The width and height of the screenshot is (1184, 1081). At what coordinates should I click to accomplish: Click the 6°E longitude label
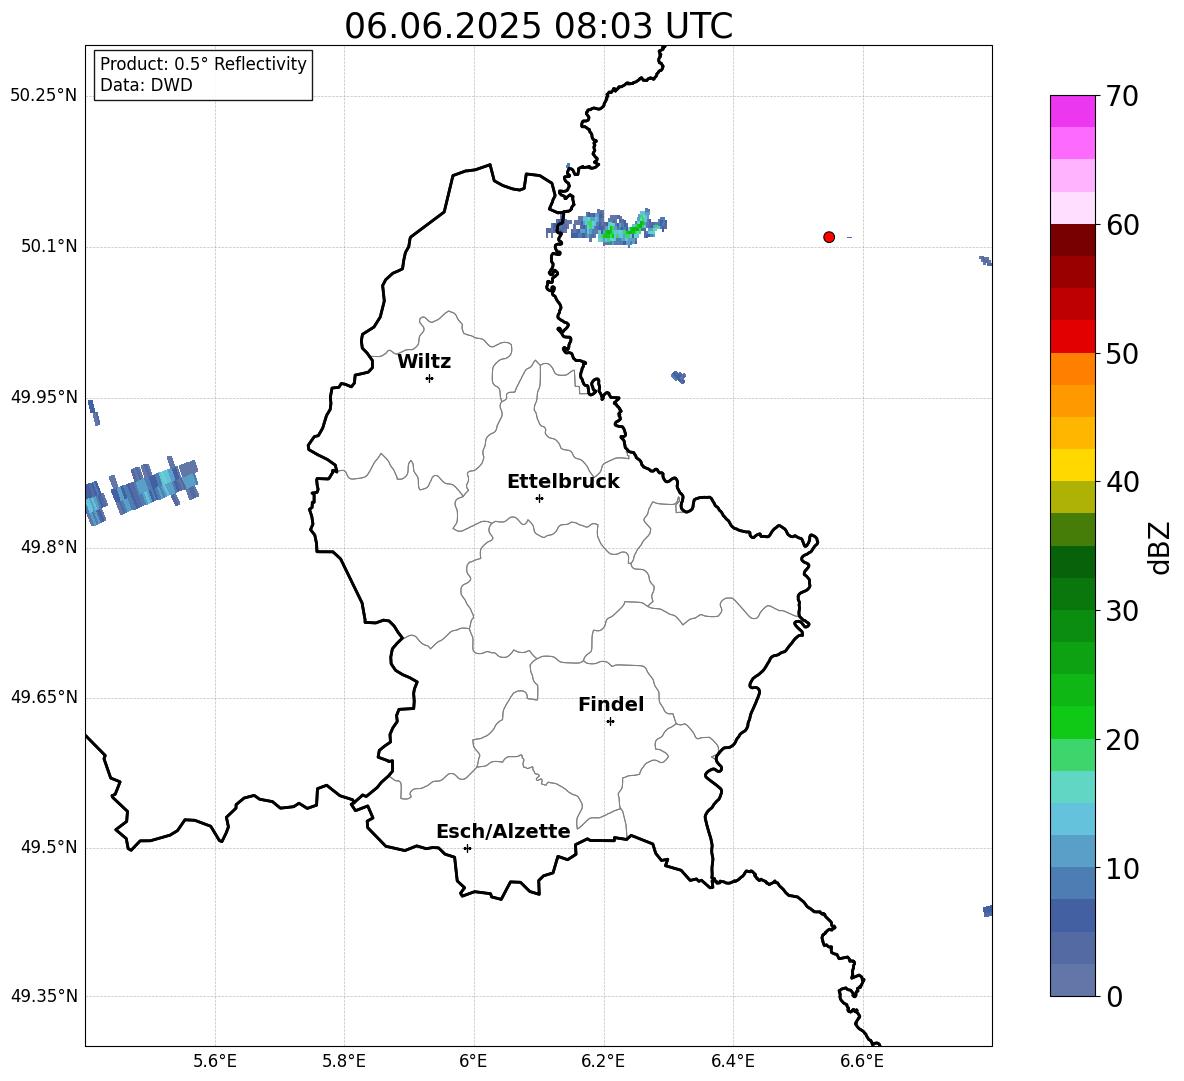[x=473, y=1061]
